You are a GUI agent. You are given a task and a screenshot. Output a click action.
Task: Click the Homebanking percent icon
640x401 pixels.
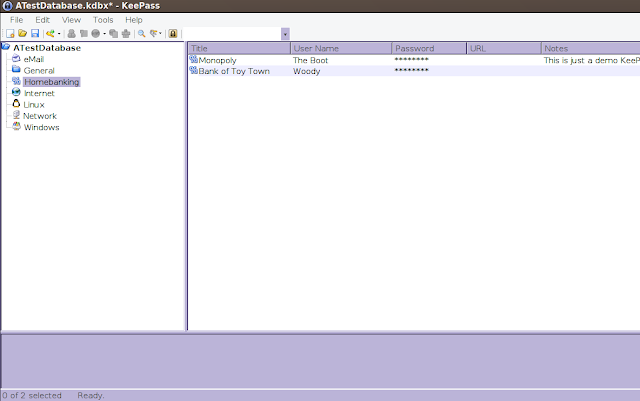(16, 81)
